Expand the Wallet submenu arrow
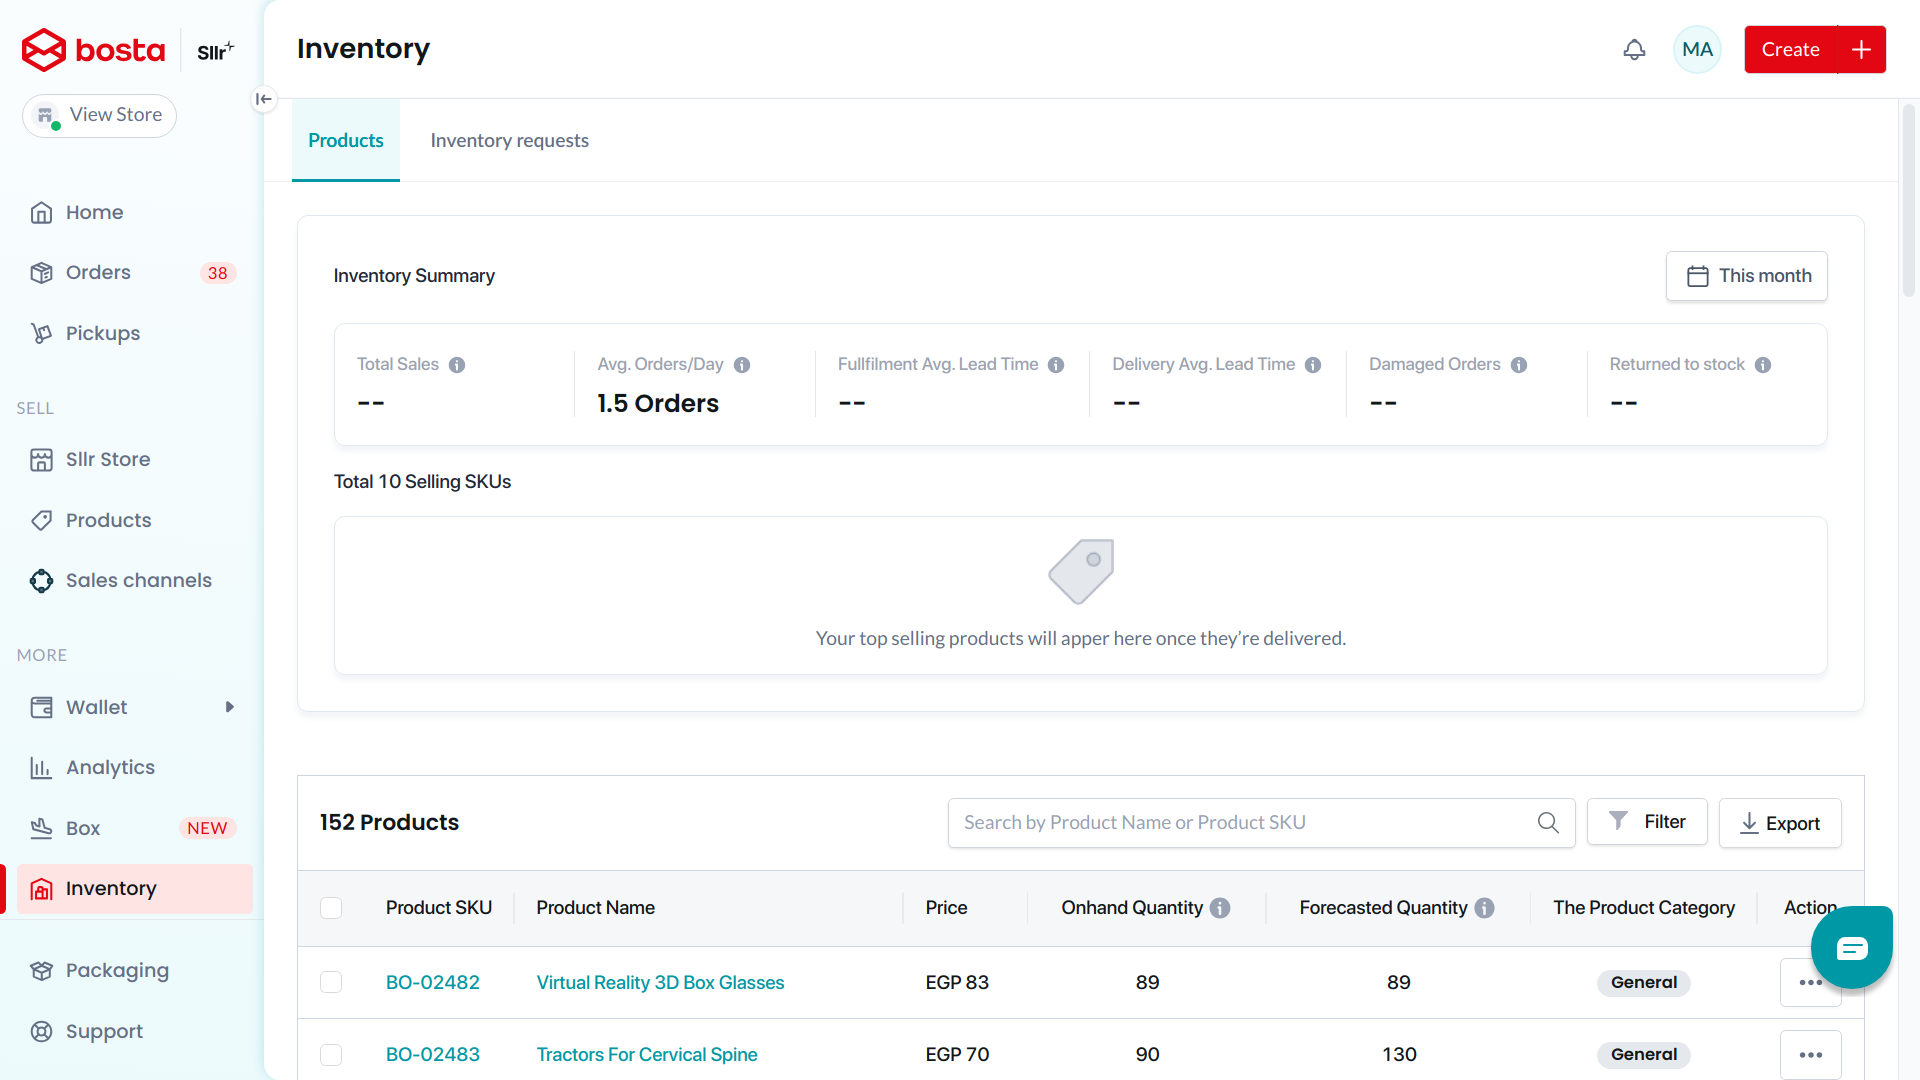 [230, 707]
